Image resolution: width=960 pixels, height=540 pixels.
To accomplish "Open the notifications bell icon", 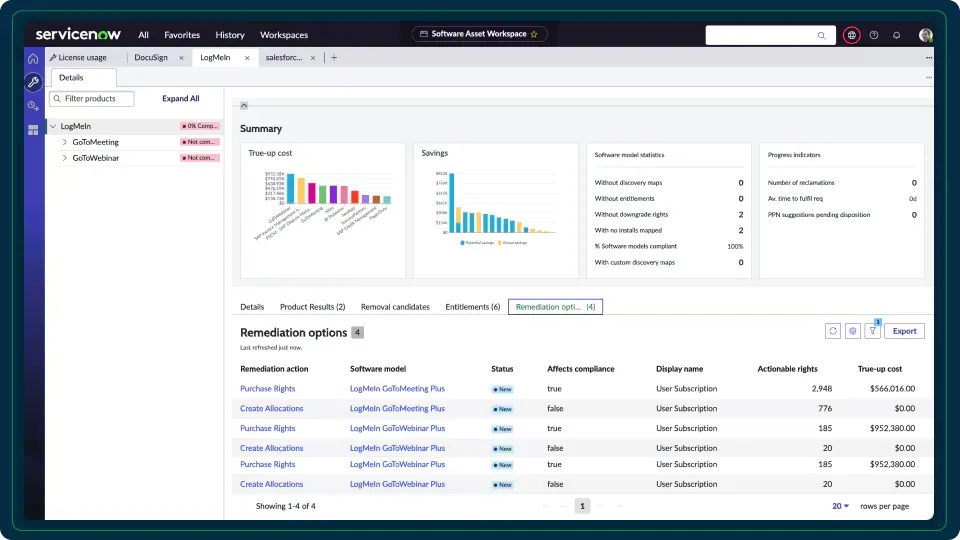I will tap(896, 35).
